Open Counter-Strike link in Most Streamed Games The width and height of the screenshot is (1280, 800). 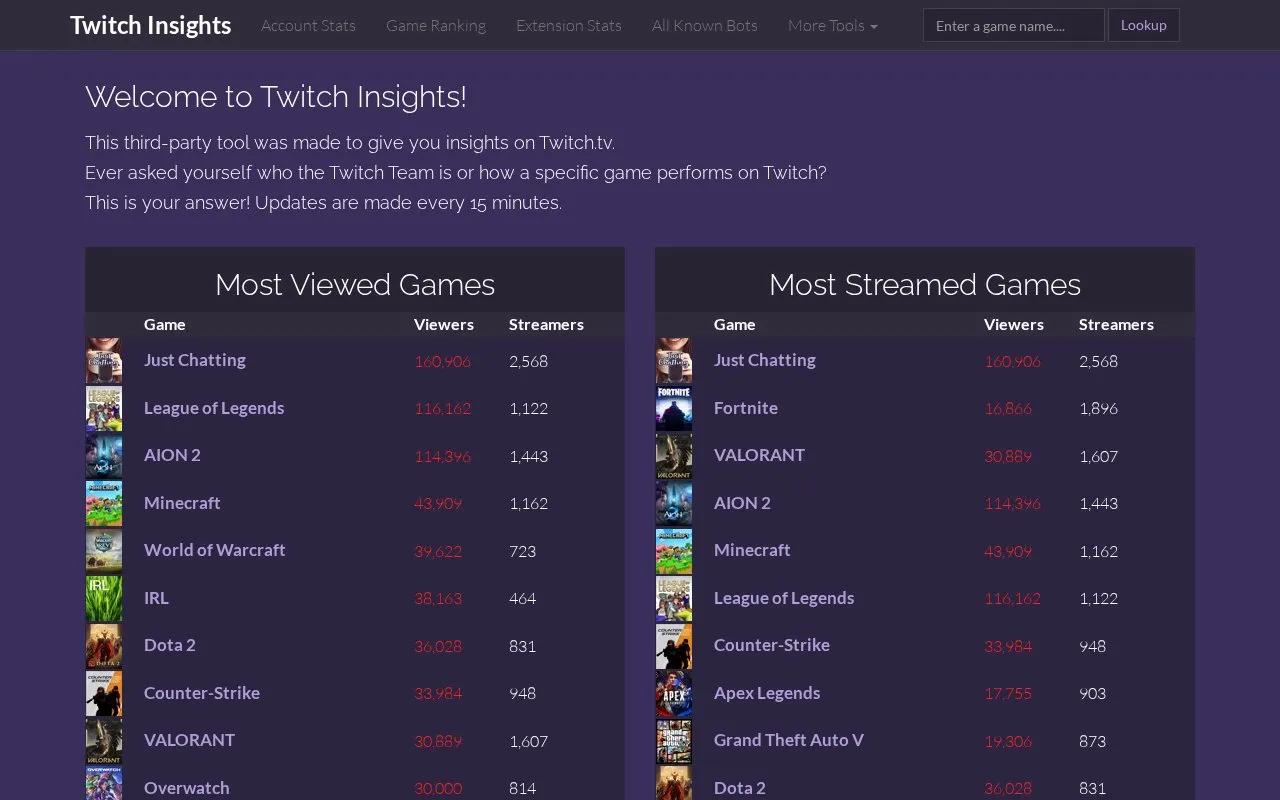click(x=772, y=645)
